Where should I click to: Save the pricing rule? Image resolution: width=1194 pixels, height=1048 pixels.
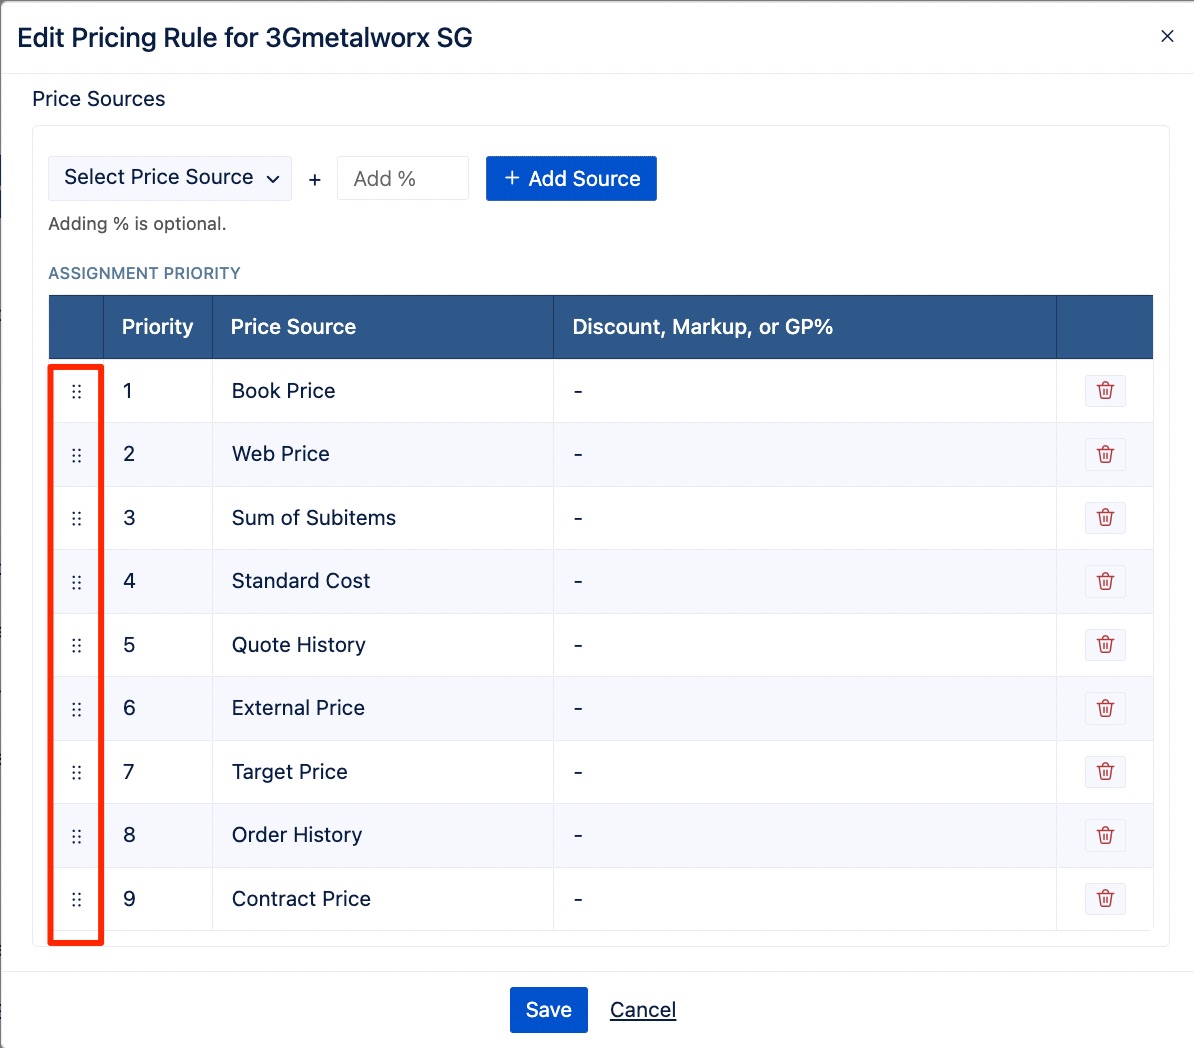pos(548,1010)
